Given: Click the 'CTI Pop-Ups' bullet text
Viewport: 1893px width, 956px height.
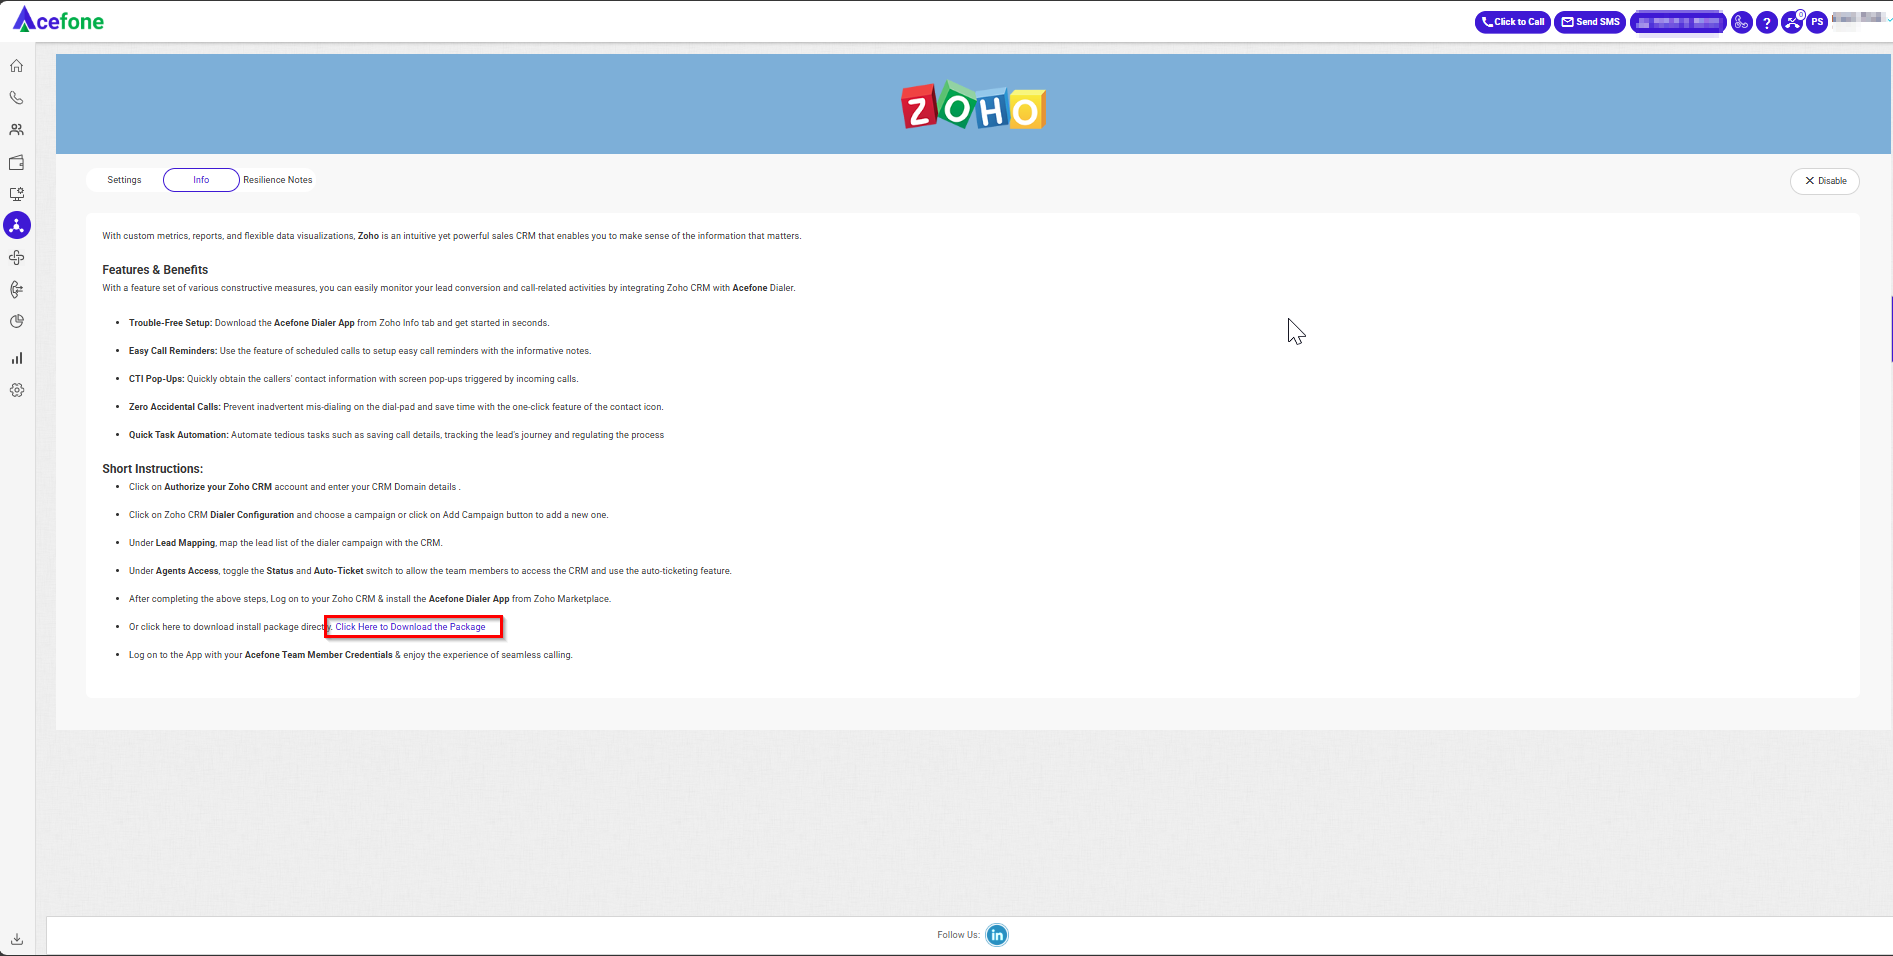Looking at the screenshot, I should pos(354,379).
